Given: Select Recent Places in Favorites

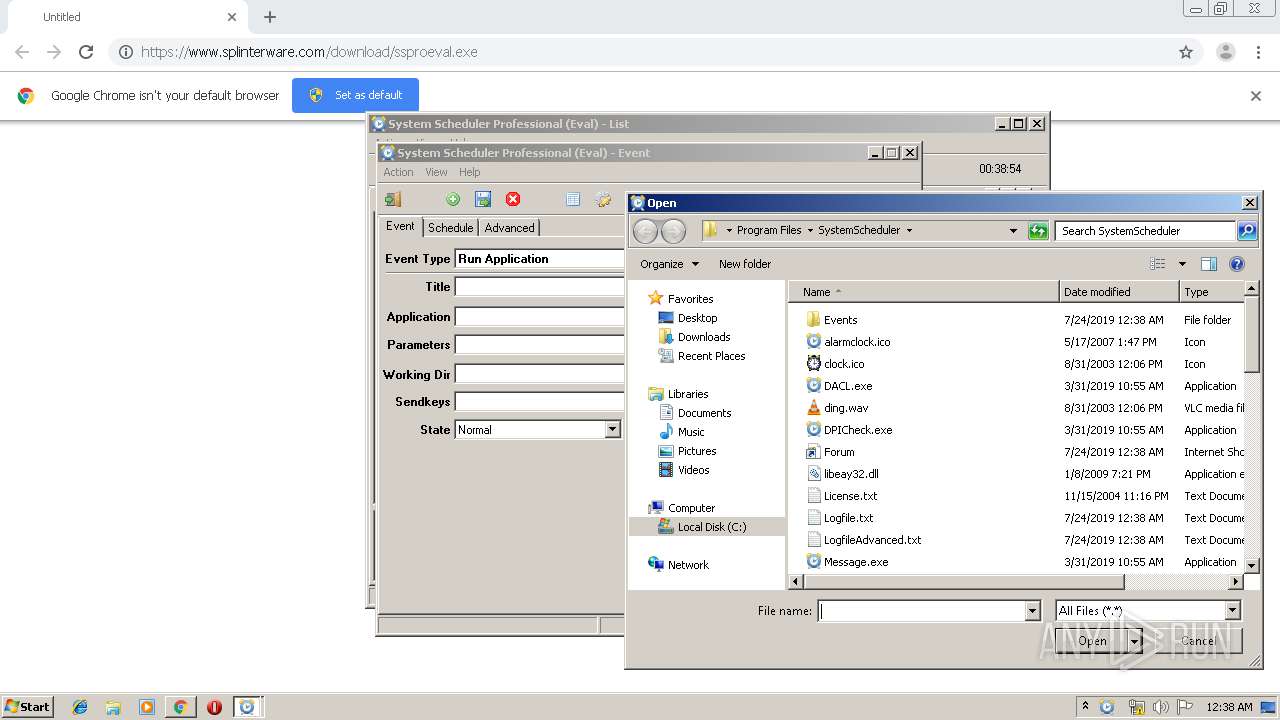Looking at the screenshot, I should click(711, 356).
